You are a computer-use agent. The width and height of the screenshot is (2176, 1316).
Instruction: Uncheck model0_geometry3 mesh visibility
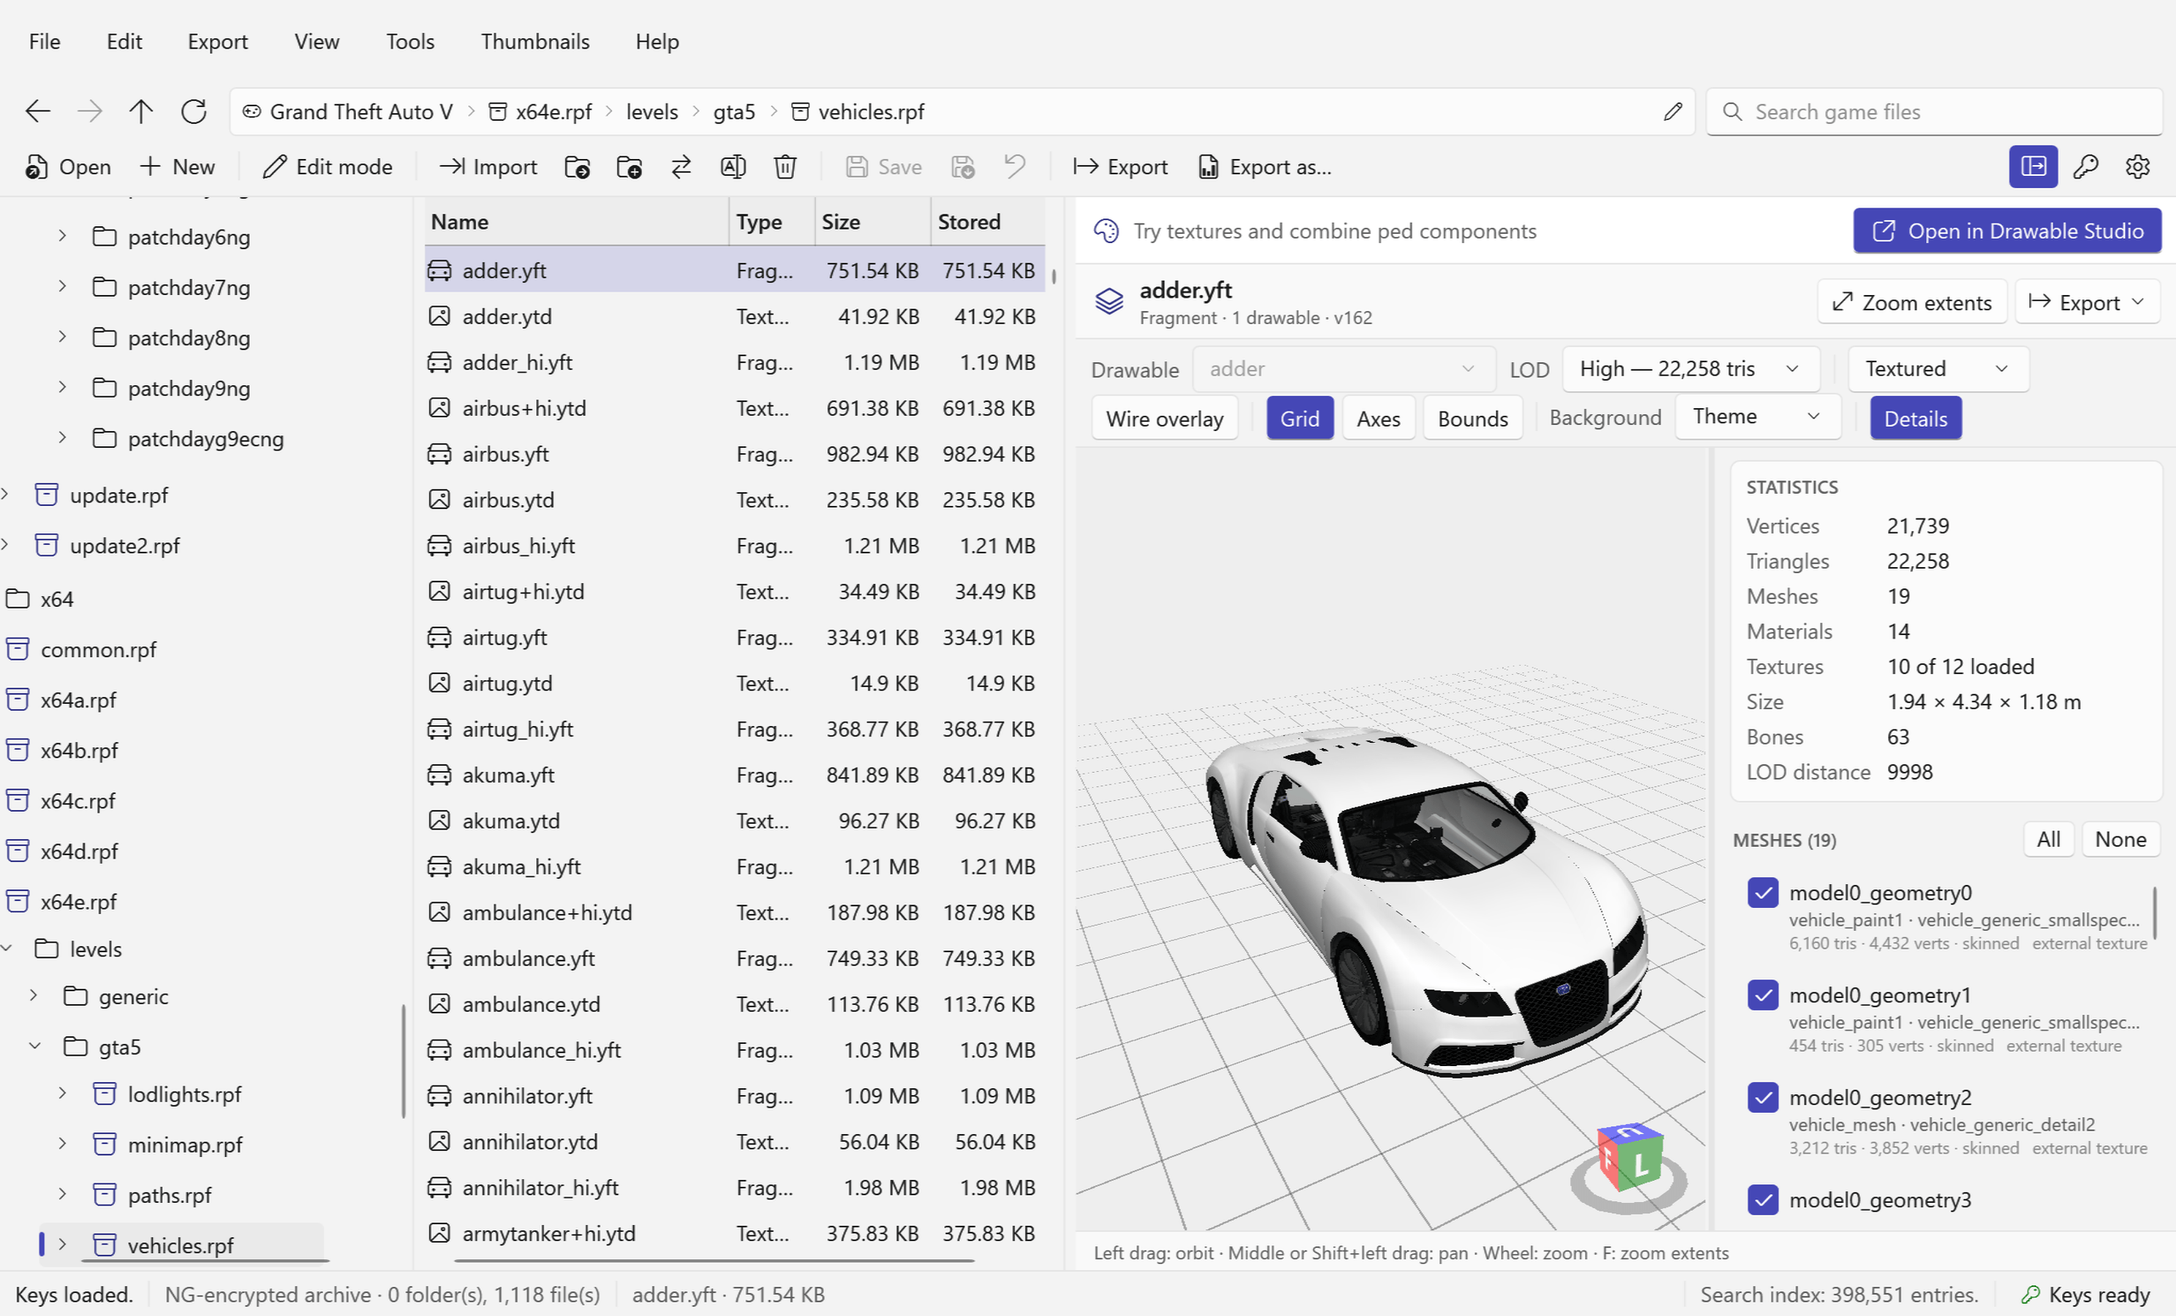click(1763, 1199)
